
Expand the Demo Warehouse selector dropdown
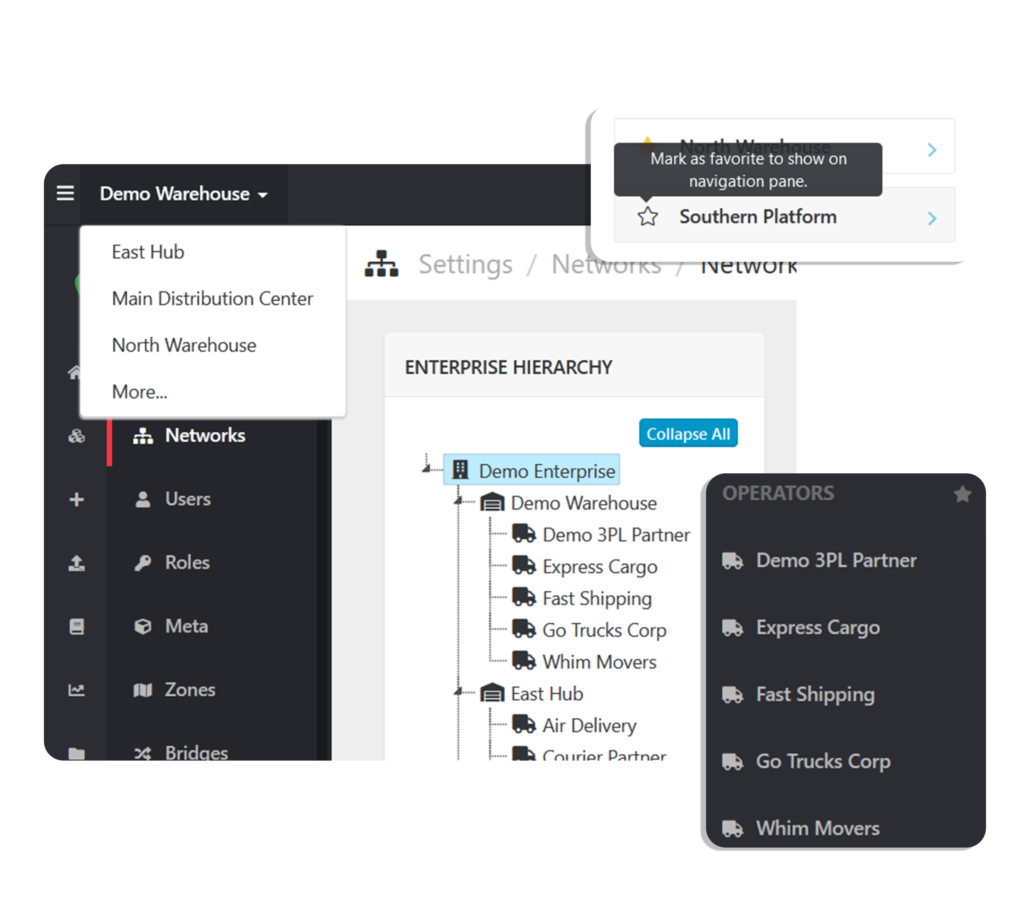point(184,194)
